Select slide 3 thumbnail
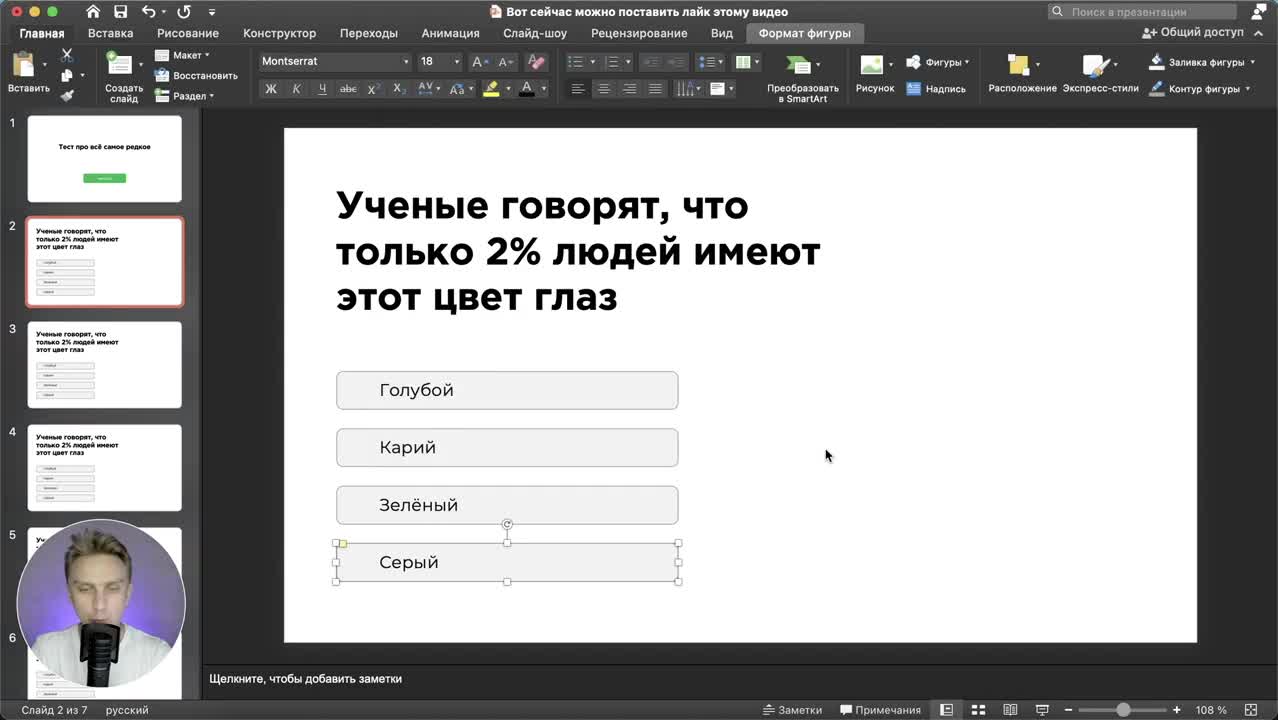 [x=105, y=364]
